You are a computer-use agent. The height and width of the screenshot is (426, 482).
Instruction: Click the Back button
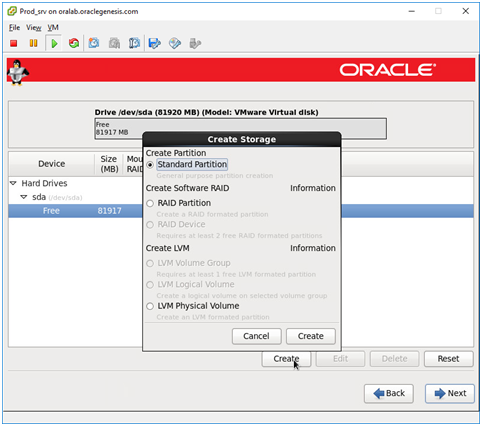click(x=389, y=394)
